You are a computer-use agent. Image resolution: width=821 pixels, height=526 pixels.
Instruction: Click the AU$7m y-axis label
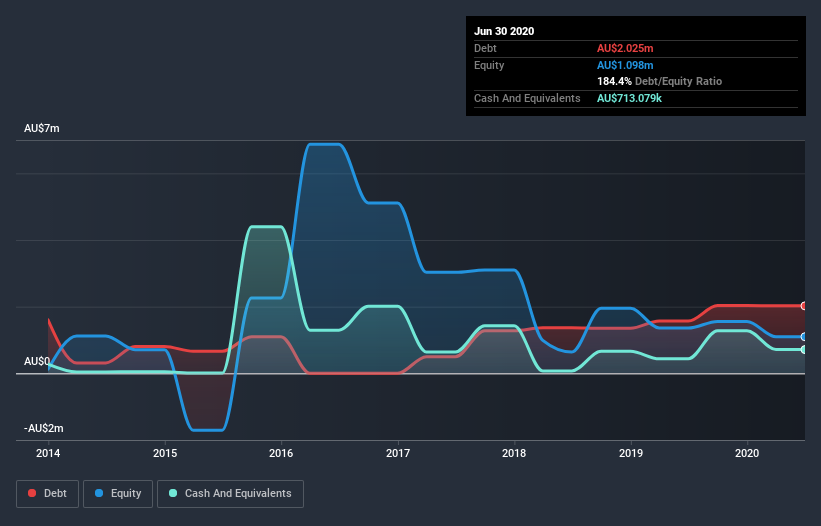click(x=42, y=129)
